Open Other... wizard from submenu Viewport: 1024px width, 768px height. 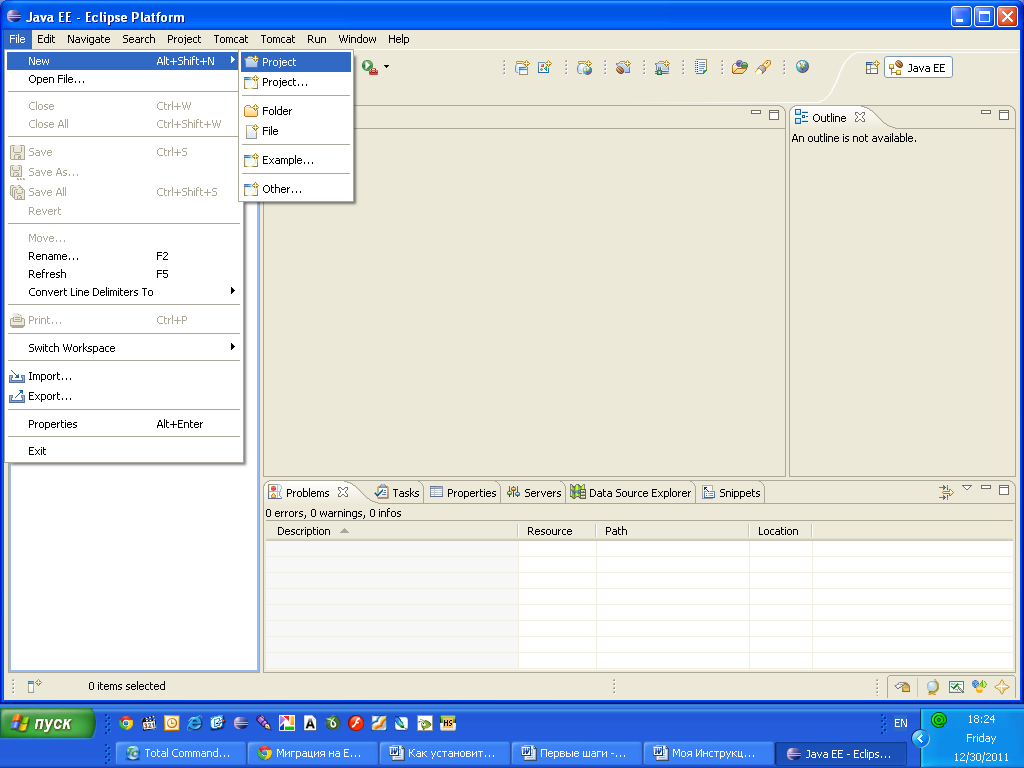click(296, 189)
